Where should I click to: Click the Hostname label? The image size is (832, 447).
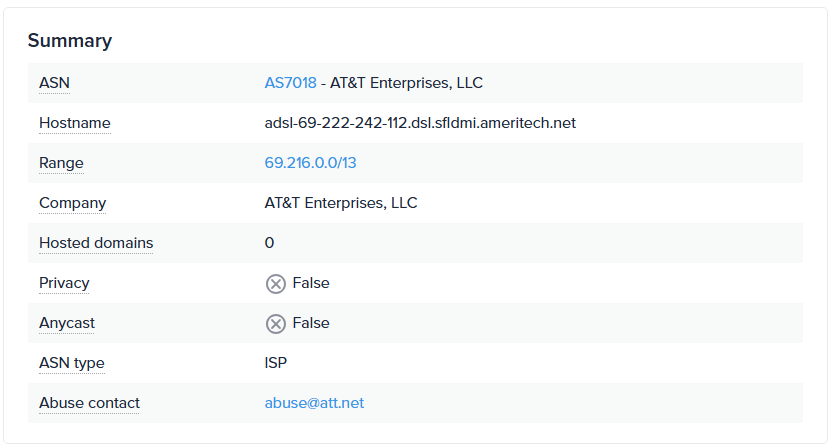74,123
